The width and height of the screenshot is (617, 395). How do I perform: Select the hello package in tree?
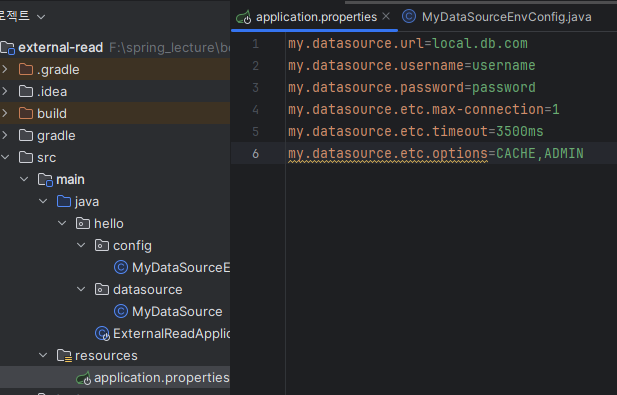pos(109,223)
